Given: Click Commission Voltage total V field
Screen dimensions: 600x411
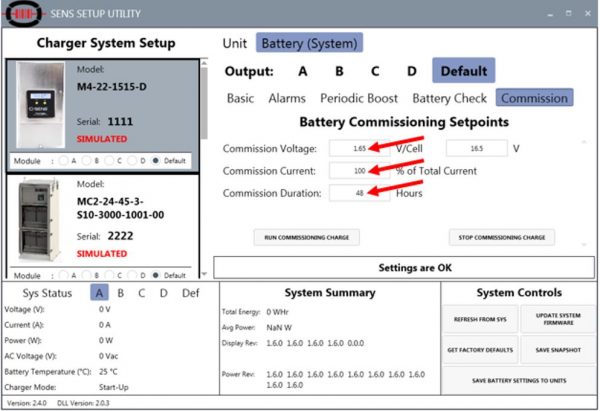Looking at the screenshot, I should tap(476, 148).
